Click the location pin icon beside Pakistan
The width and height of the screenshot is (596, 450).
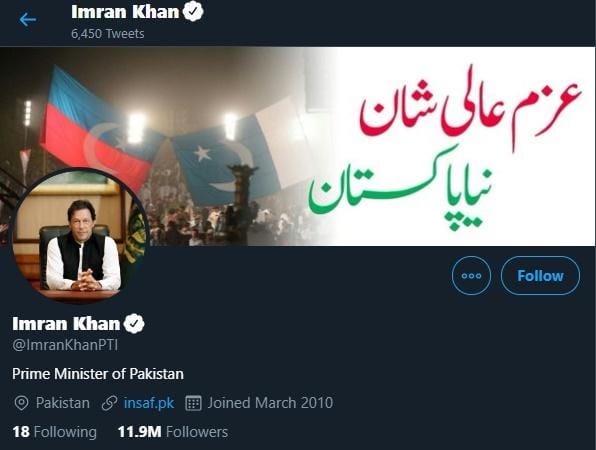(x=21, y=403)
